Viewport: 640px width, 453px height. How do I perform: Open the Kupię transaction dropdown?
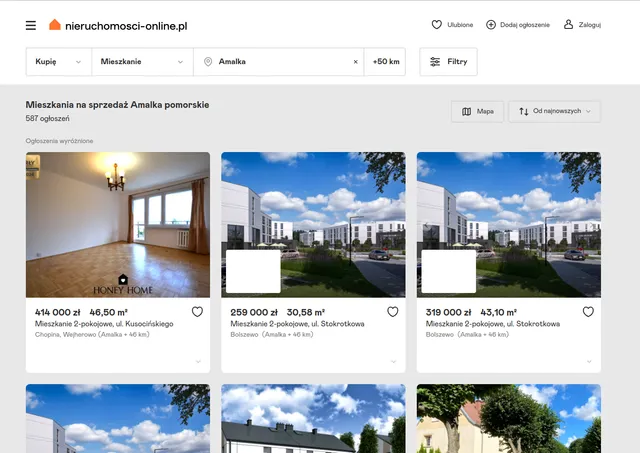pos(58,62)
